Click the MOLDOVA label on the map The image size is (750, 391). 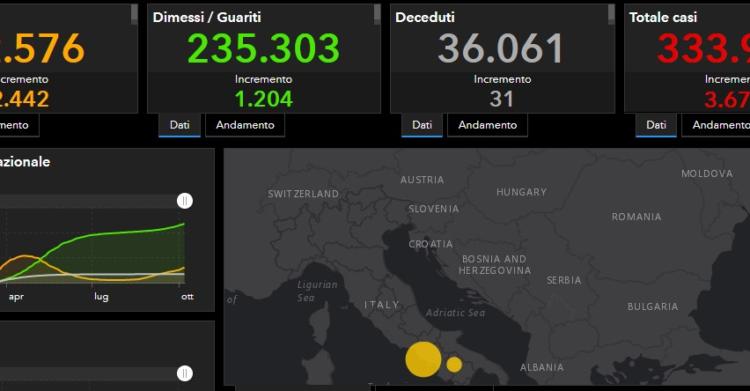pyautogui.click(x=707, y=174)
